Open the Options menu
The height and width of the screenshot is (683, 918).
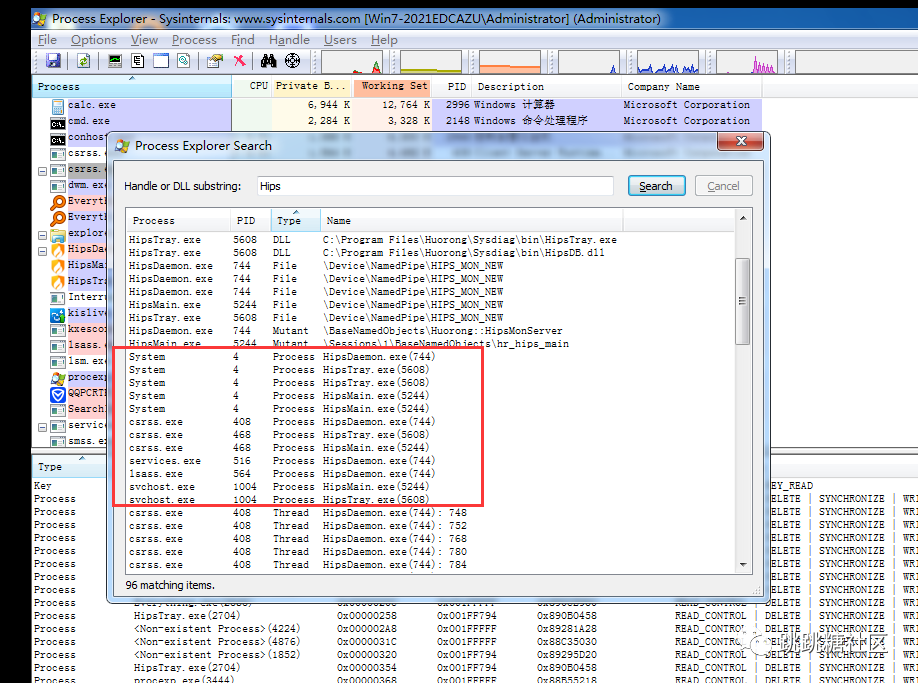[x=94, y=40]
